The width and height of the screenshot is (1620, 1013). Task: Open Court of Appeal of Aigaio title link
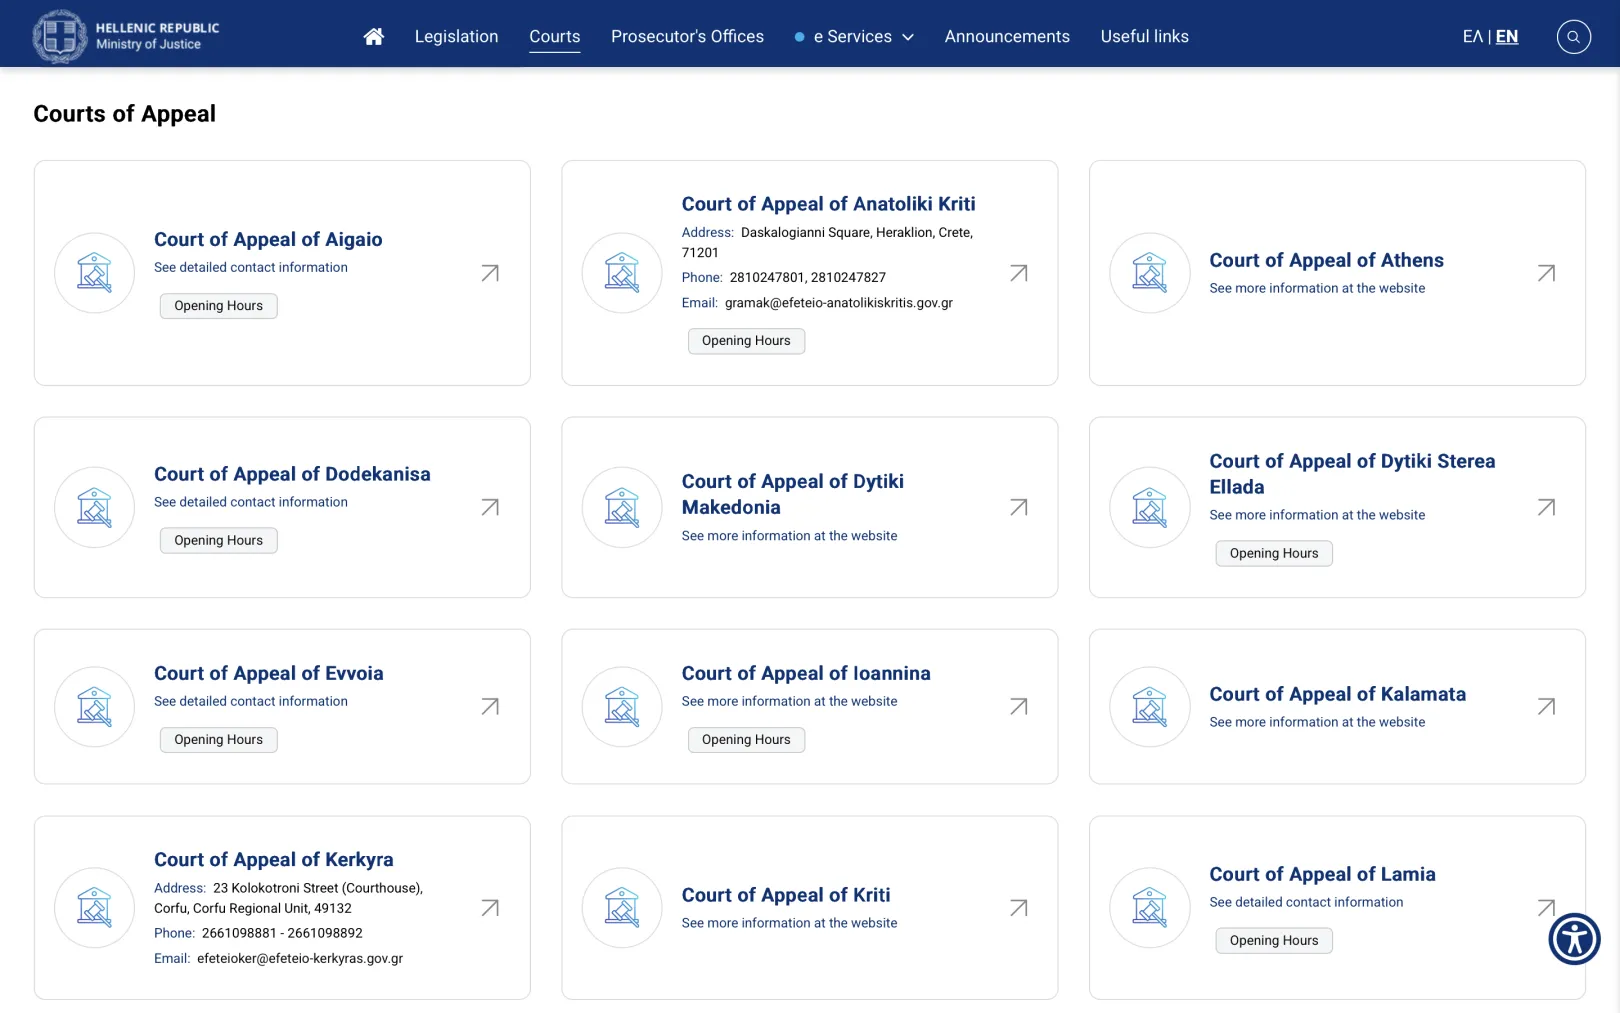[268, 239]
